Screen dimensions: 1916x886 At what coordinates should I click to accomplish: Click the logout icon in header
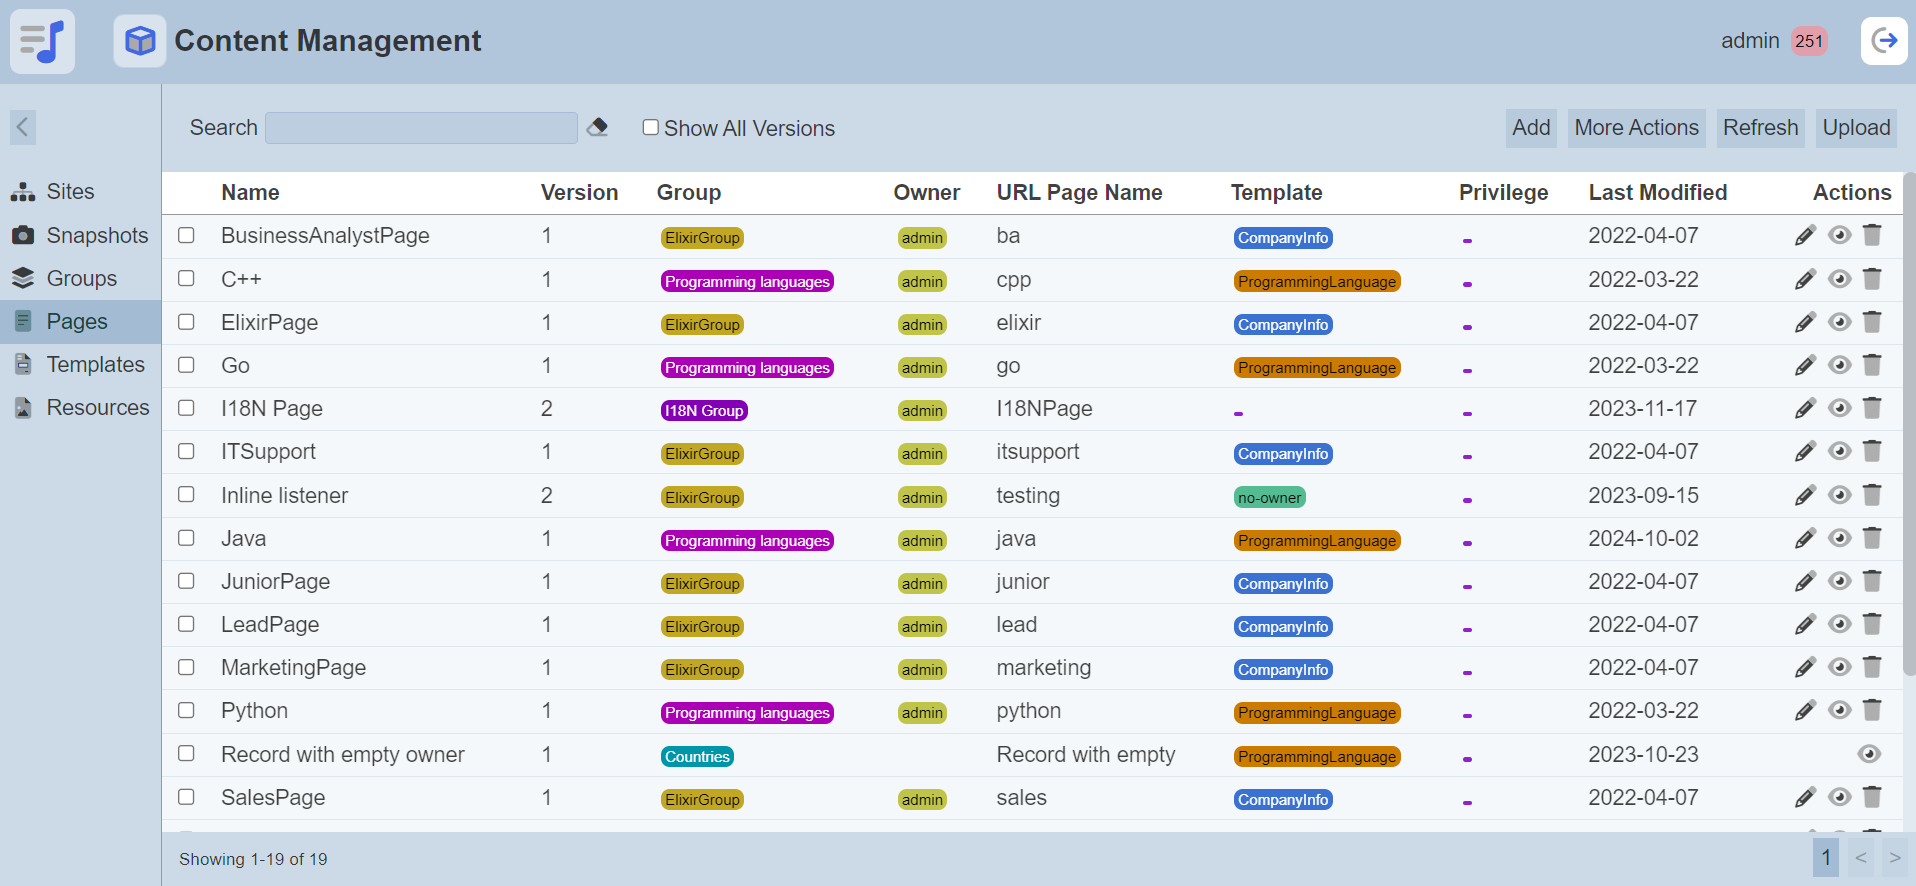[1884, 41]
